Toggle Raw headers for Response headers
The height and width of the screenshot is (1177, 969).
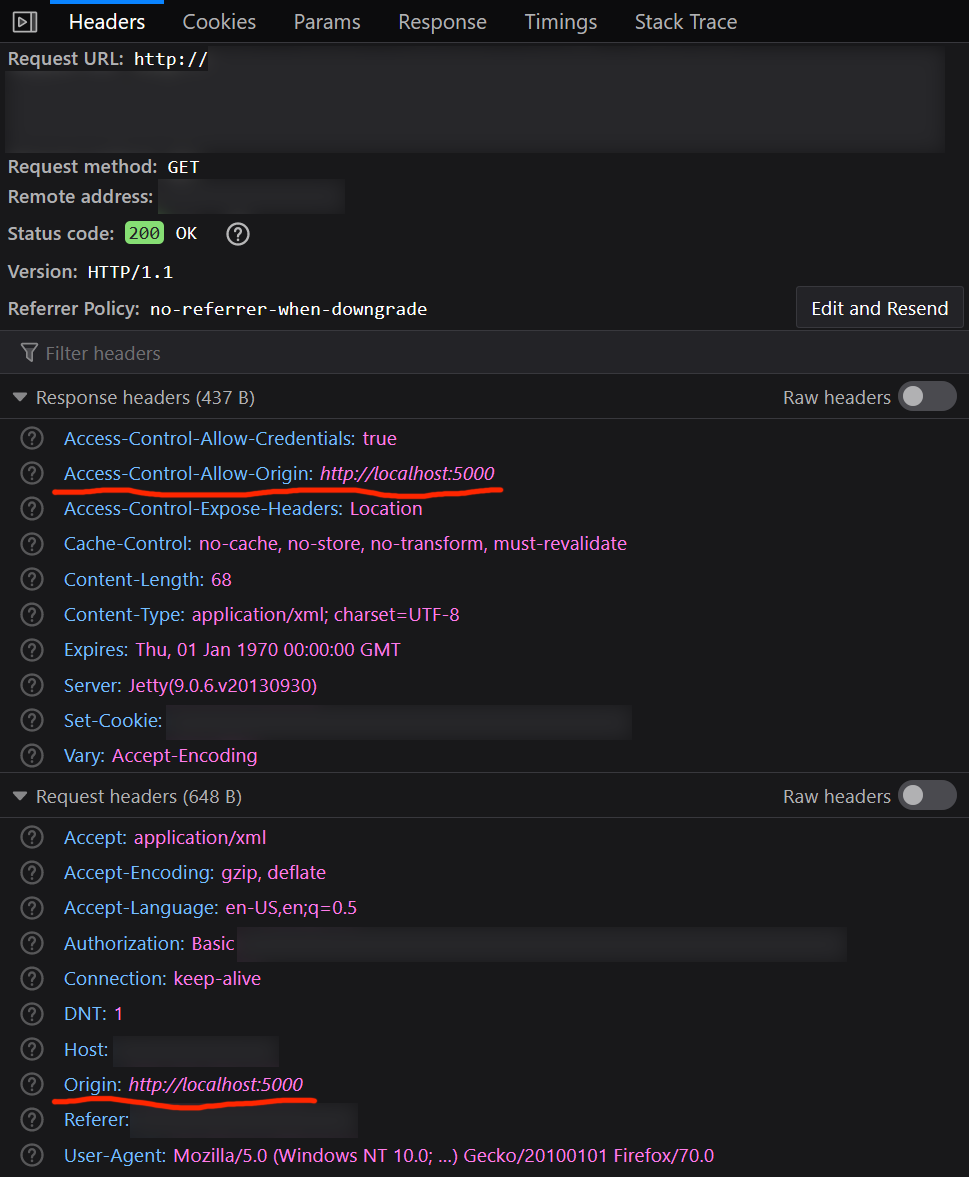927,396
